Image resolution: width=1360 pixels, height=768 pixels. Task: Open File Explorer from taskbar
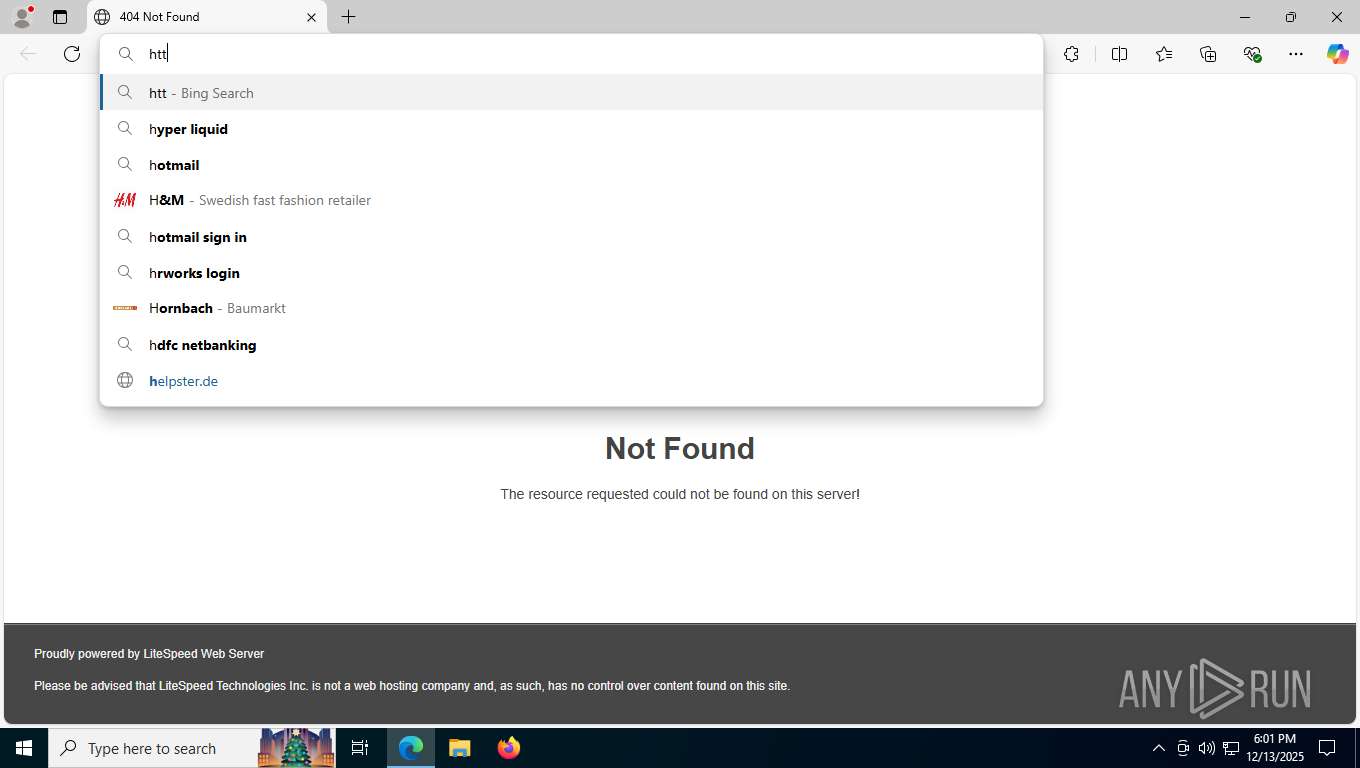pos(459,748)
